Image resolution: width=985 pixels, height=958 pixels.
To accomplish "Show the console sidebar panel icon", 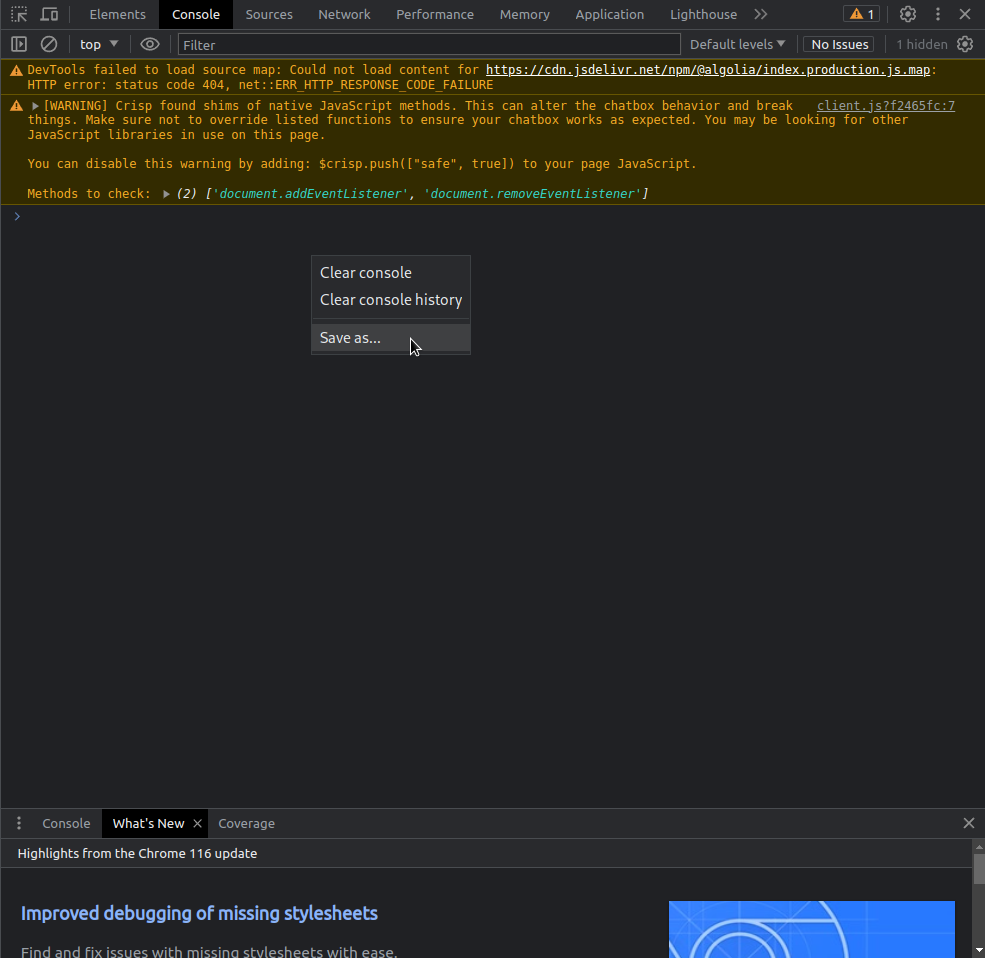I will [19, 44].
